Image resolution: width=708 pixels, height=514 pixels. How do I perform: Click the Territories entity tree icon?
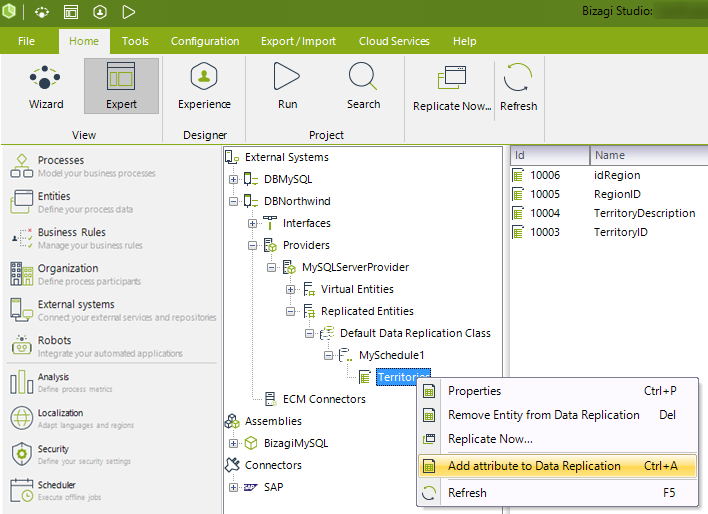point(365,377)
